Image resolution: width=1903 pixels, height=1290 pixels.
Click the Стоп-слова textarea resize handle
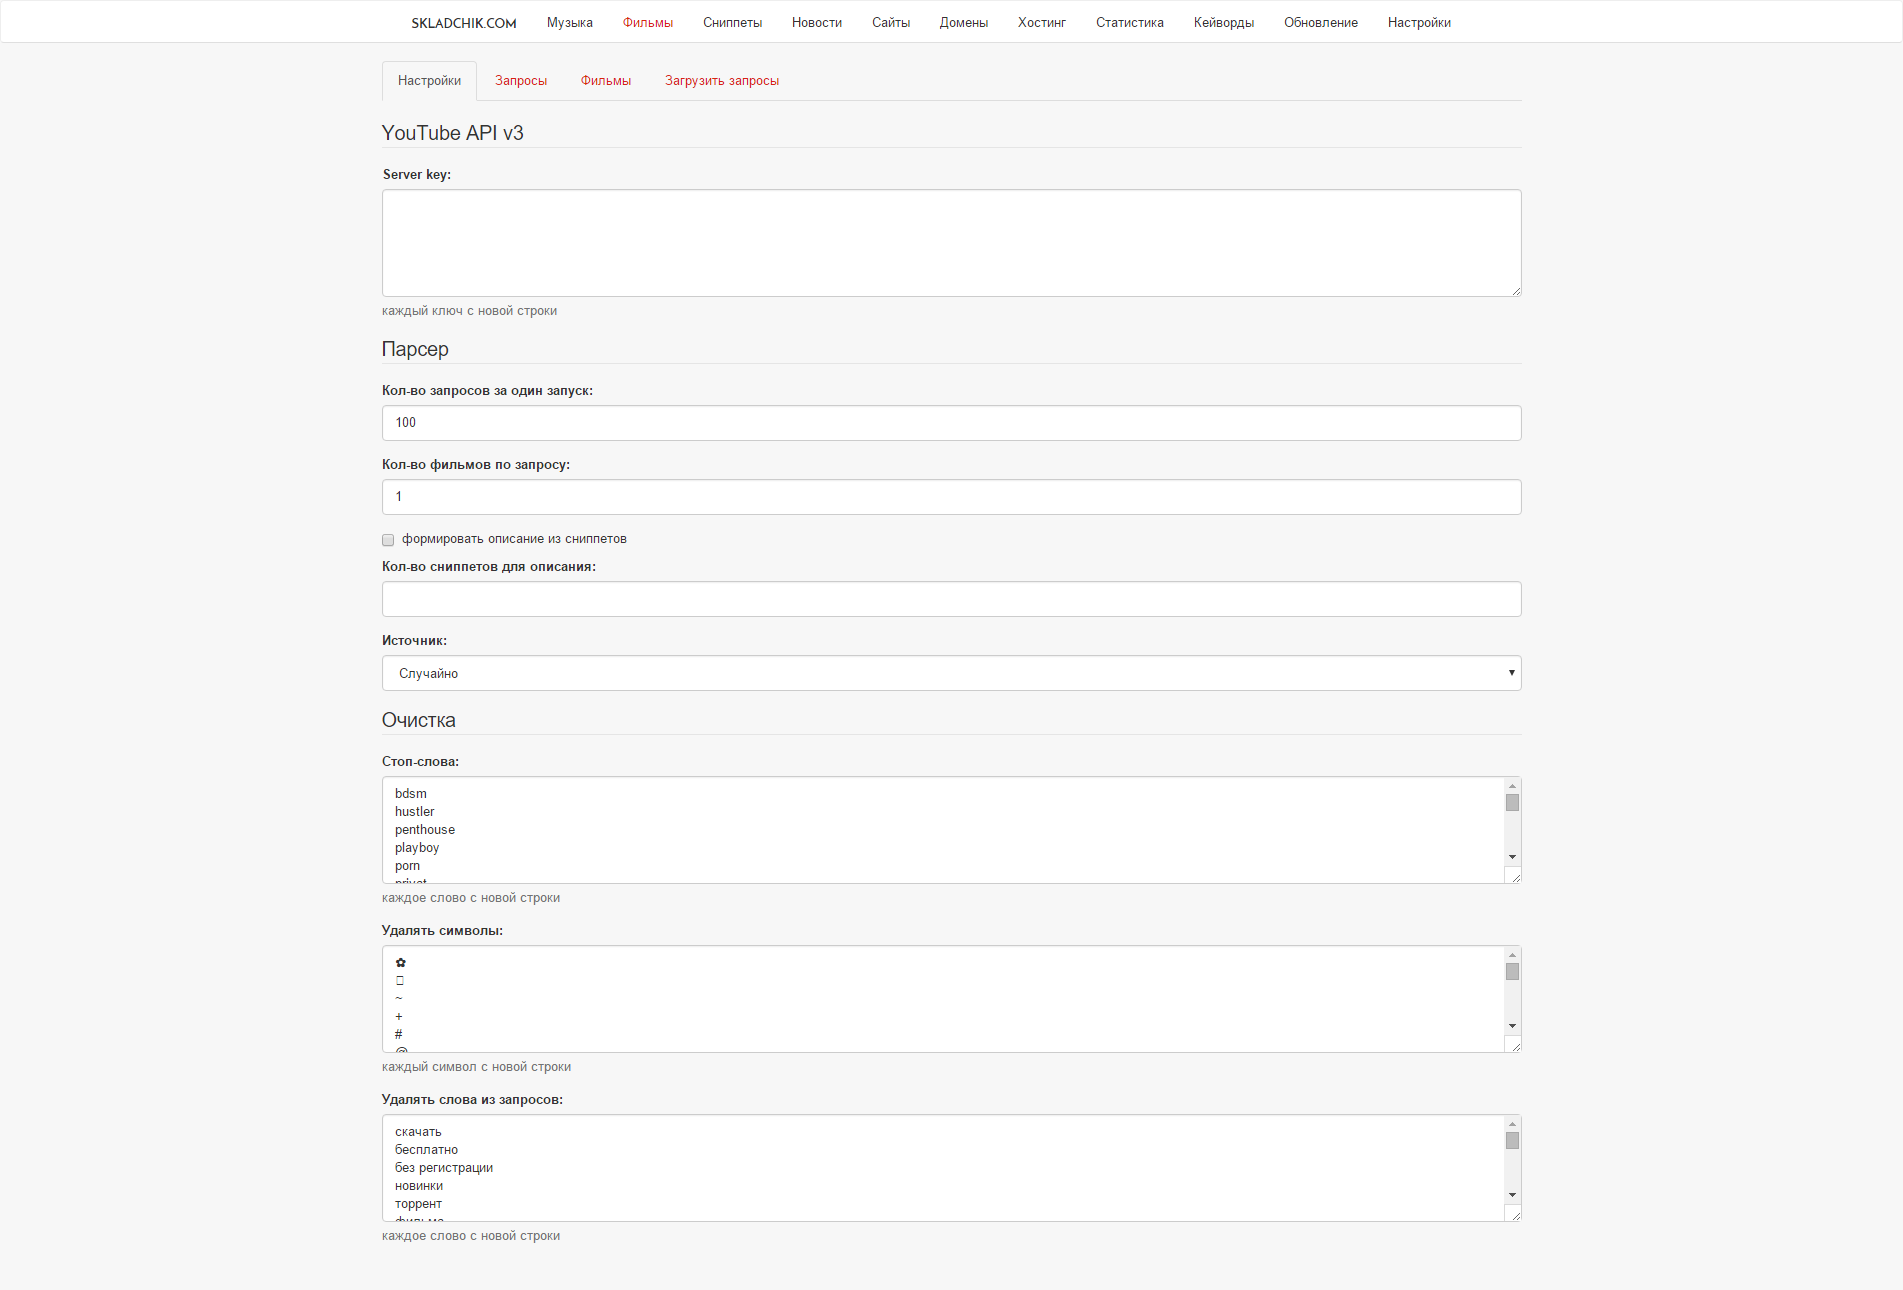pyautogui.click(x=1516, y=878)
